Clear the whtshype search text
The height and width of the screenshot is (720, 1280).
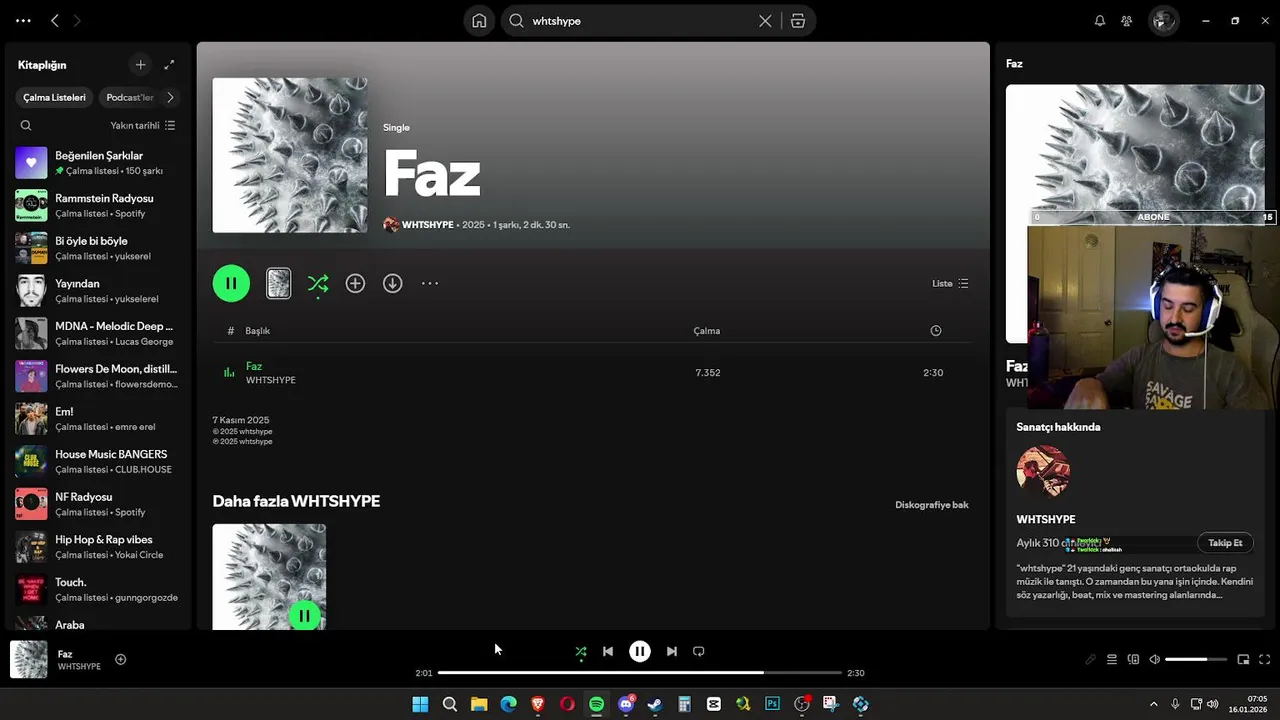[x=765, y=21]
